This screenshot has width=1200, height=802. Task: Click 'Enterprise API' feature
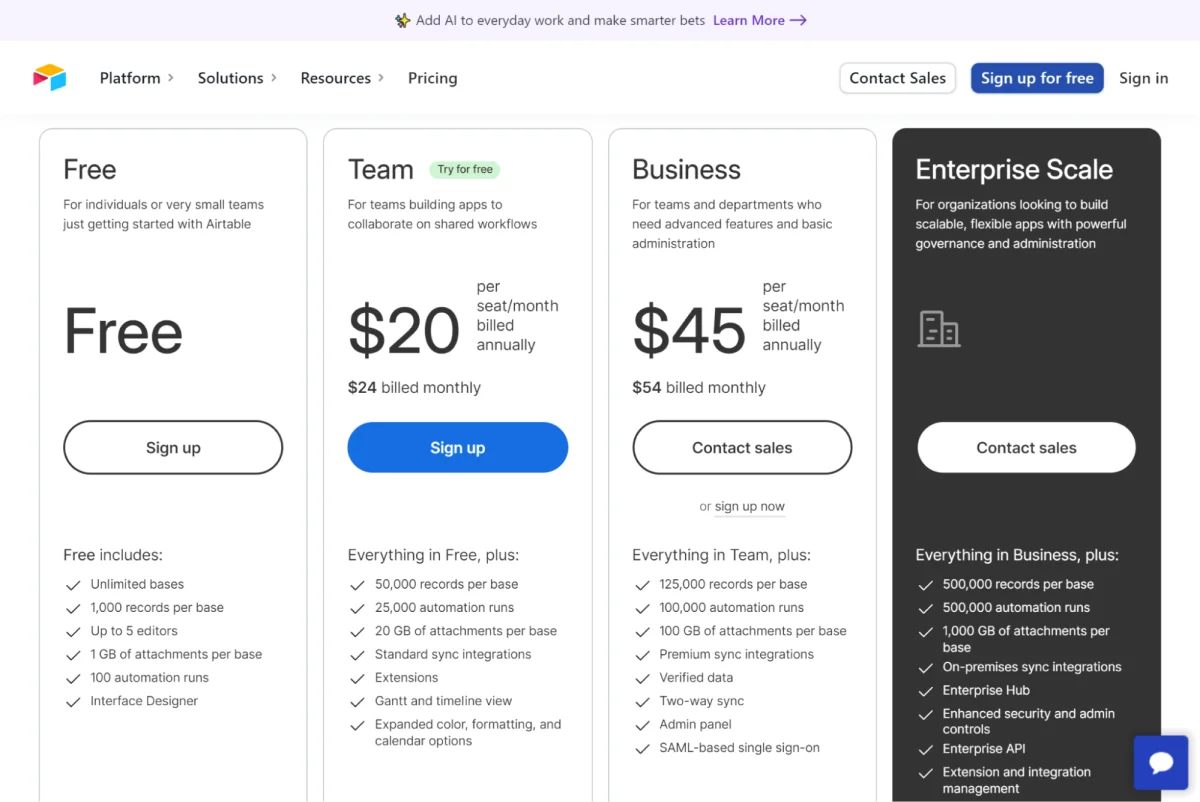[984, 749]
